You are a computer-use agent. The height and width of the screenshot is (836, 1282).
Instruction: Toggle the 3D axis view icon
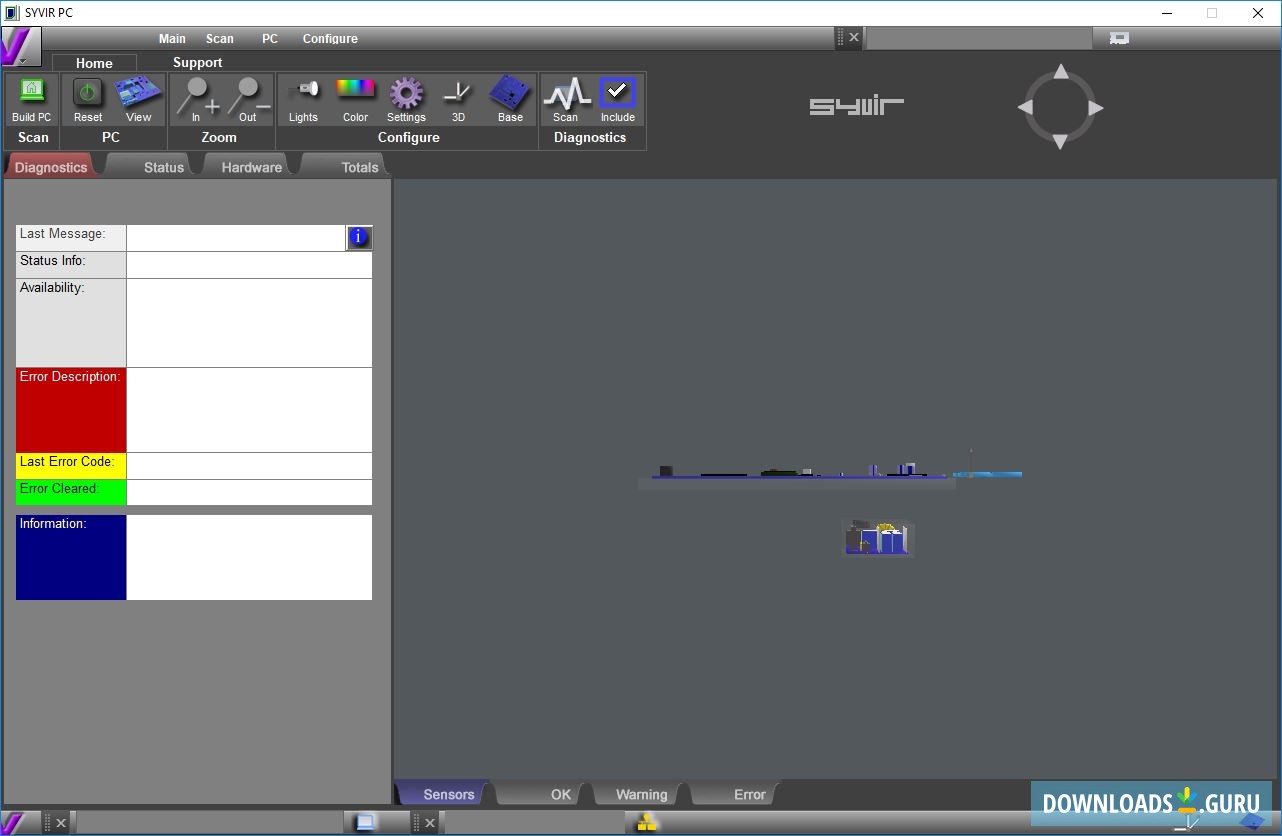(458, 99)
